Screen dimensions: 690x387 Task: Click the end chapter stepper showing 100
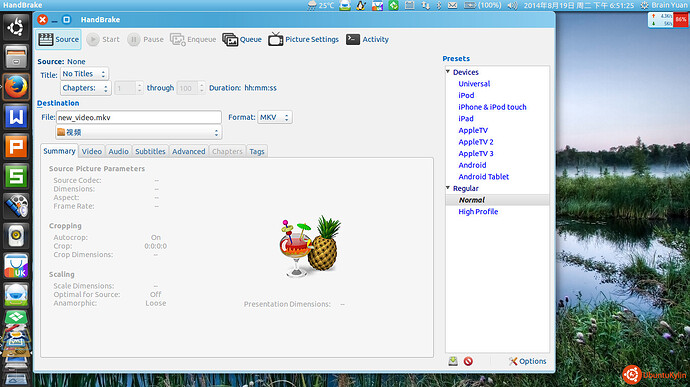pos(191,88)
